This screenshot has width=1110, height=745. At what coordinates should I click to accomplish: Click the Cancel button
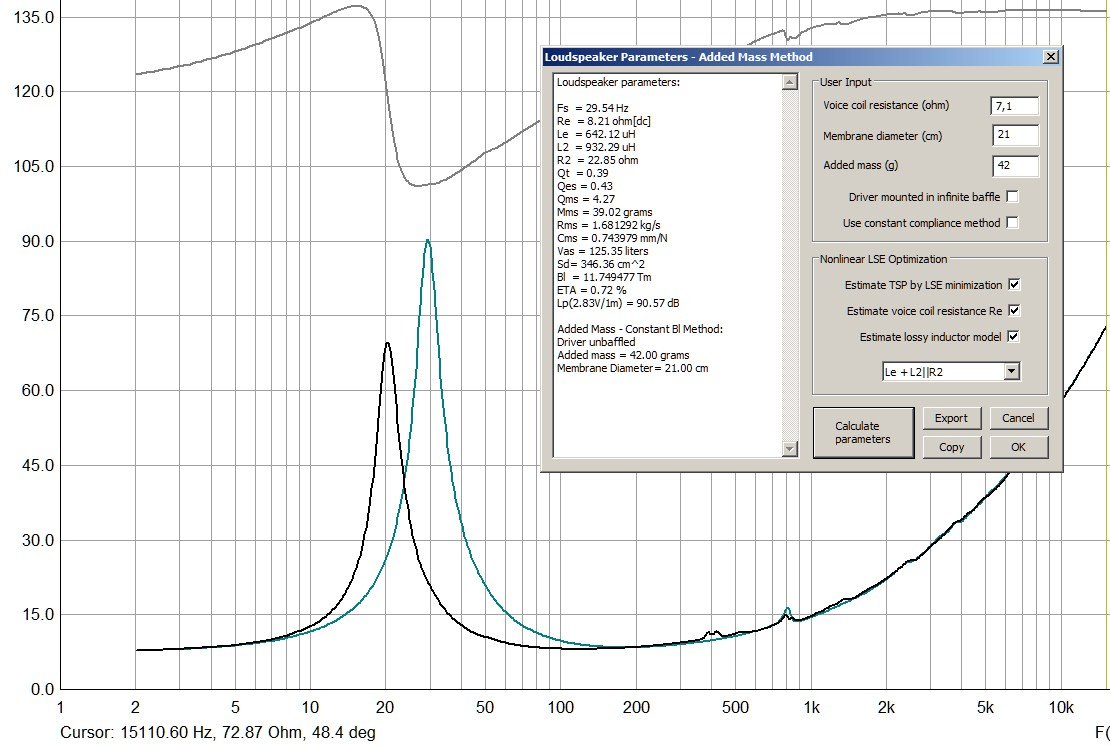click(x=1018, y=418)
